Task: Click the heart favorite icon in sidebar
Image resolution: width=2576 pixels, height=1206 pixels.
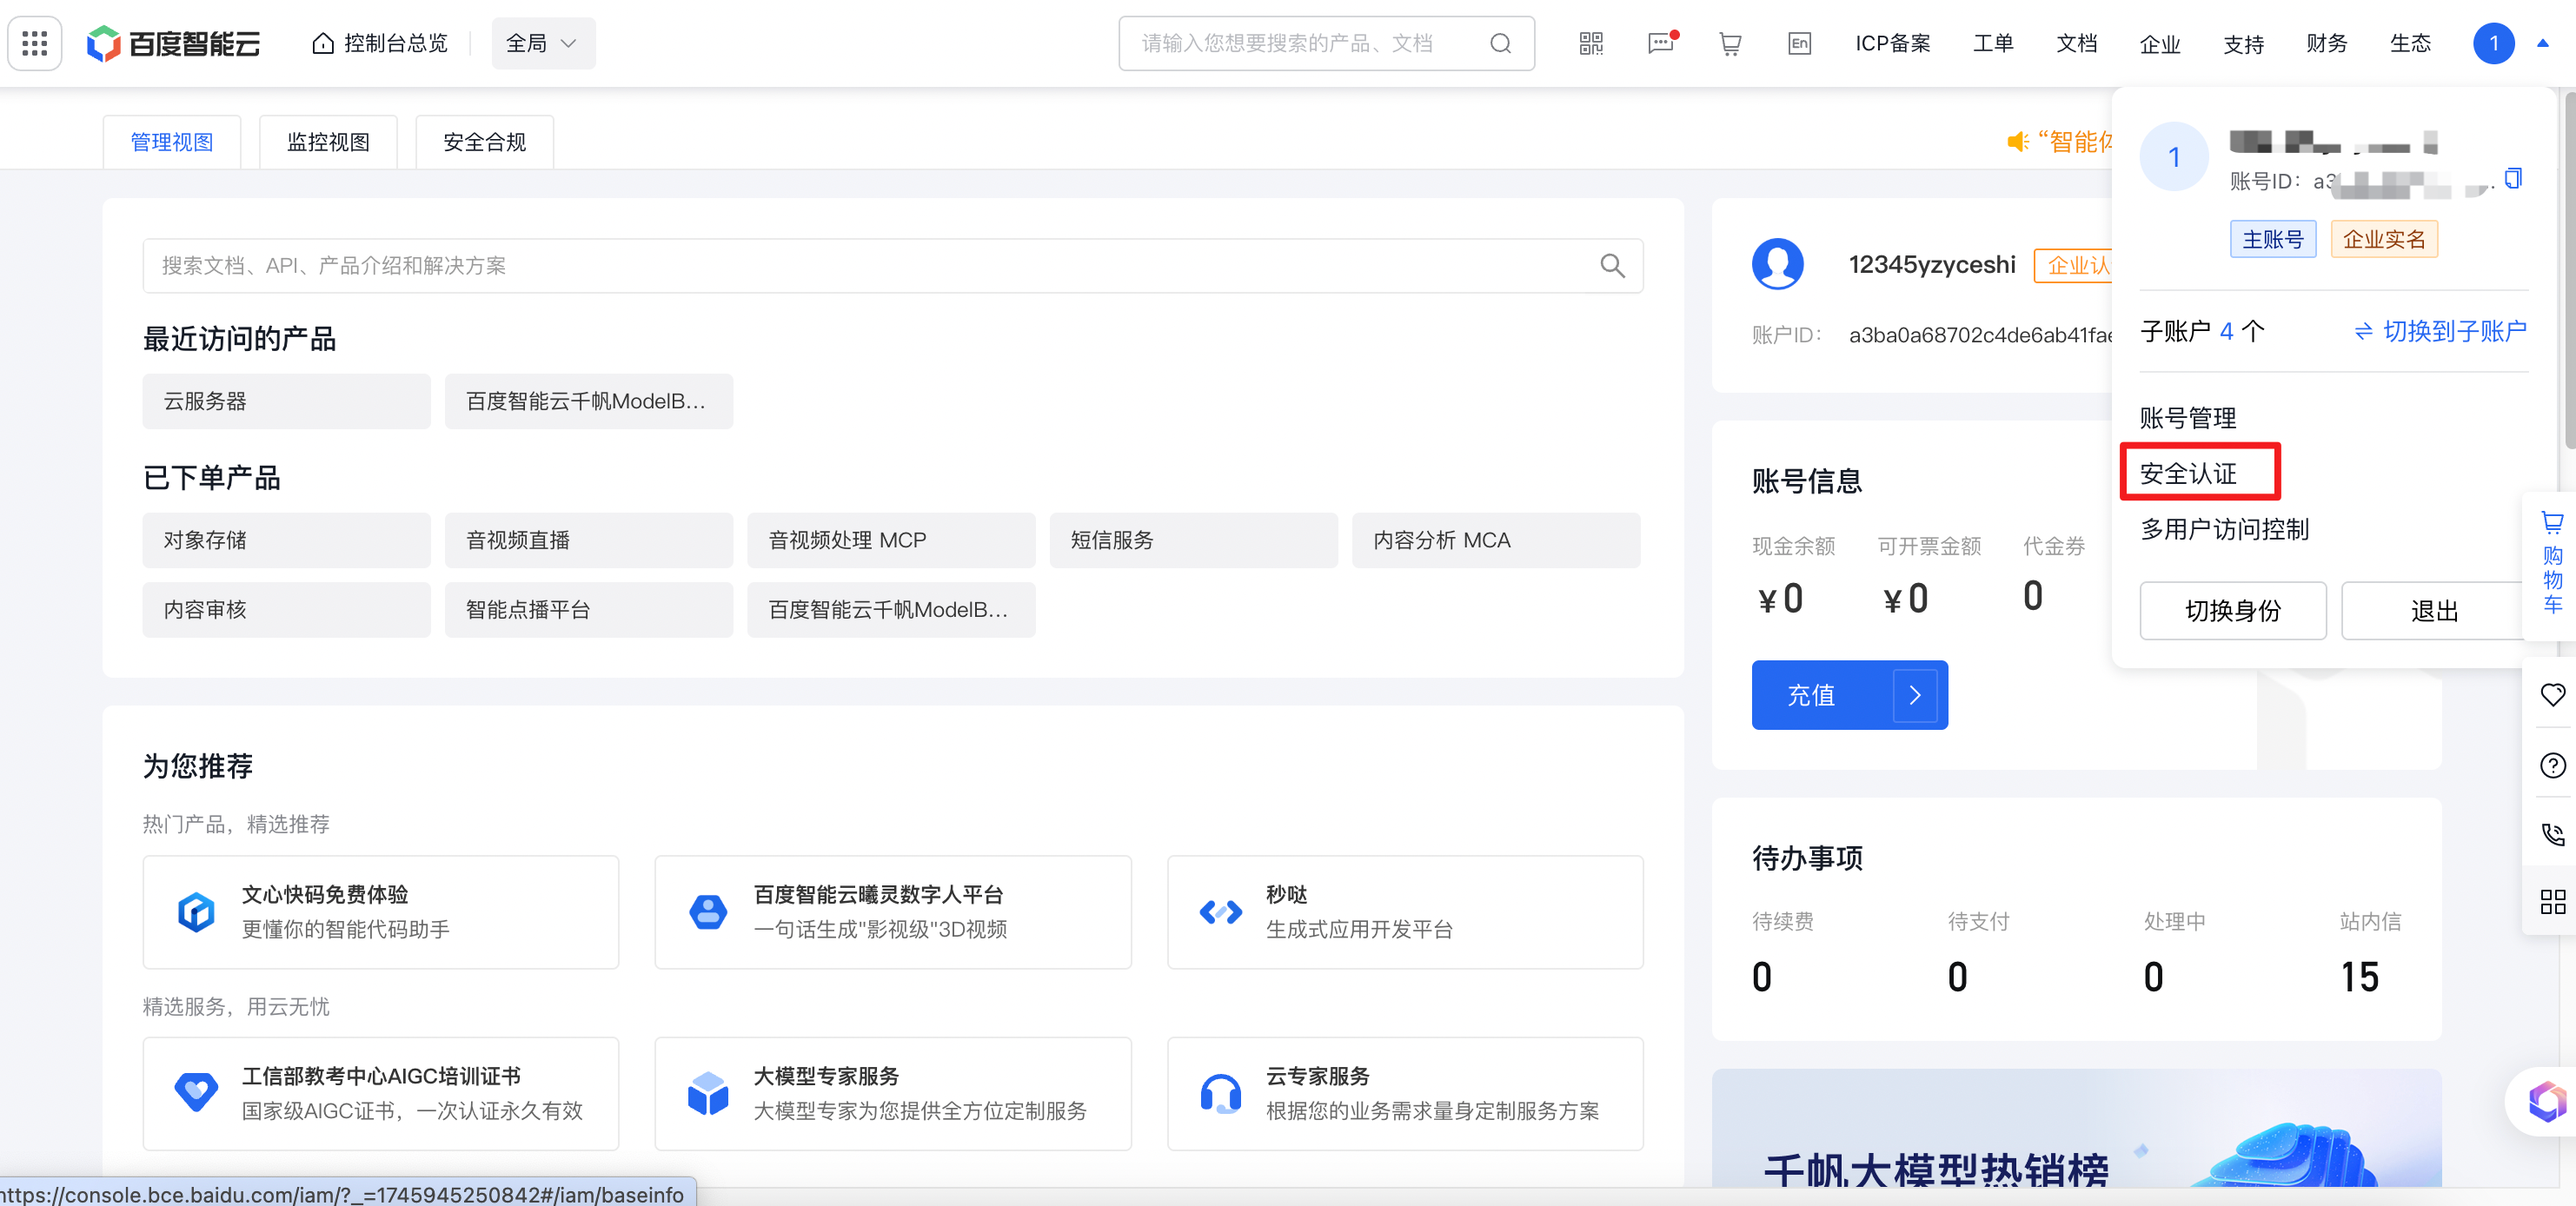Action: (2552, 694)
